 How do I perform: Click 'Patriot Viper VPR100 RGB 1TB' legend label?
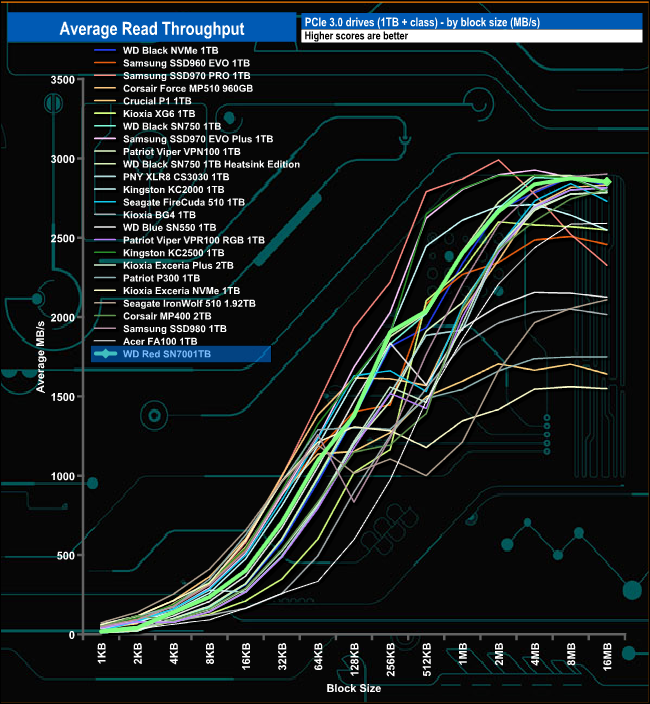tap(194, 240)
